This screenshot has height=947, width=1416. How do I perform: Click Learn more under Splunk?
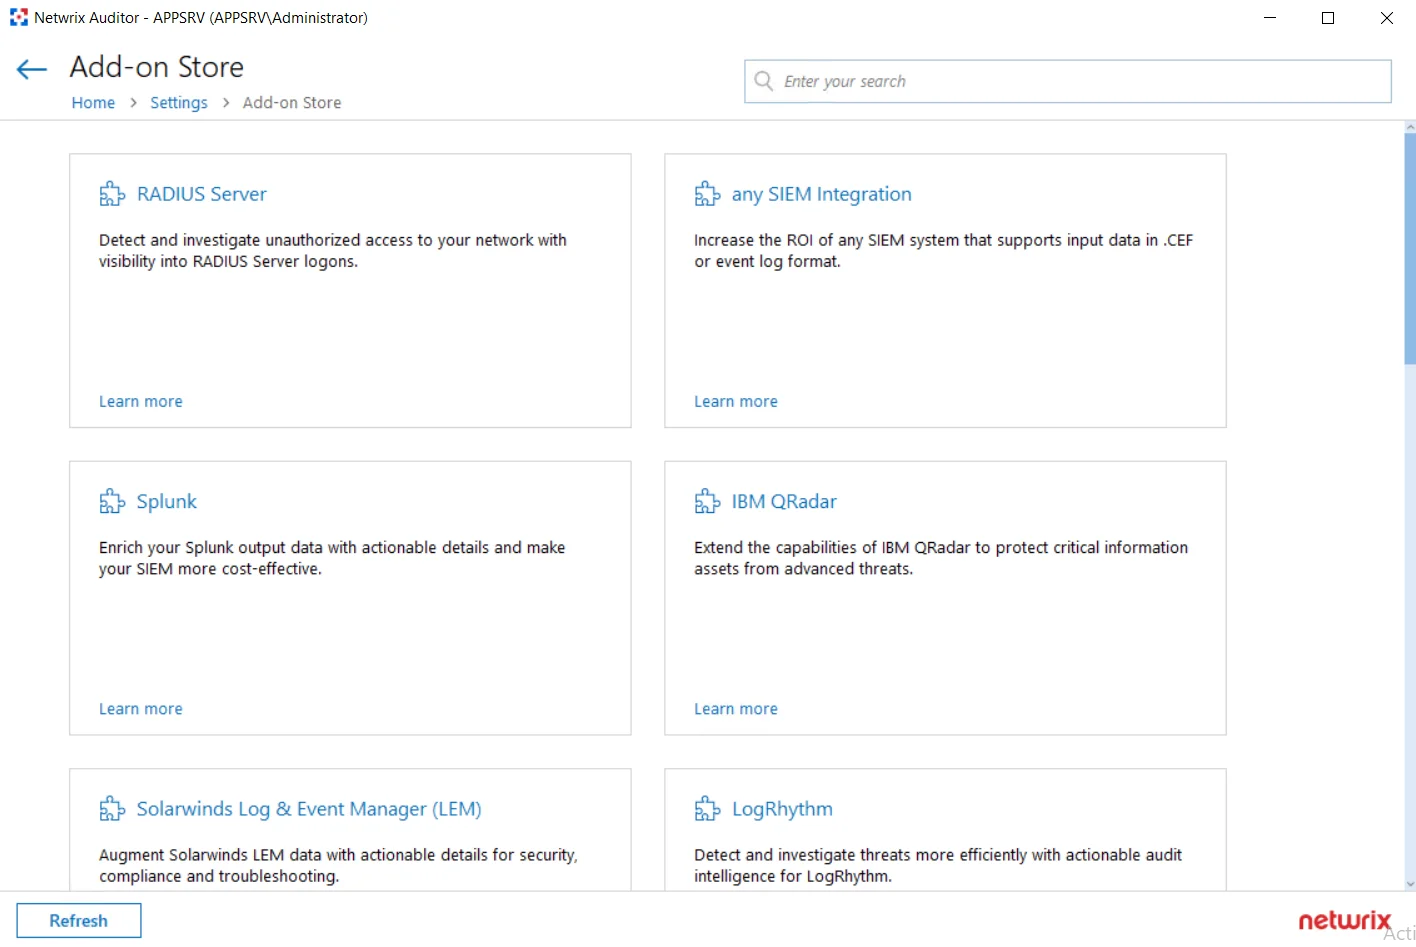coord(141,708)
